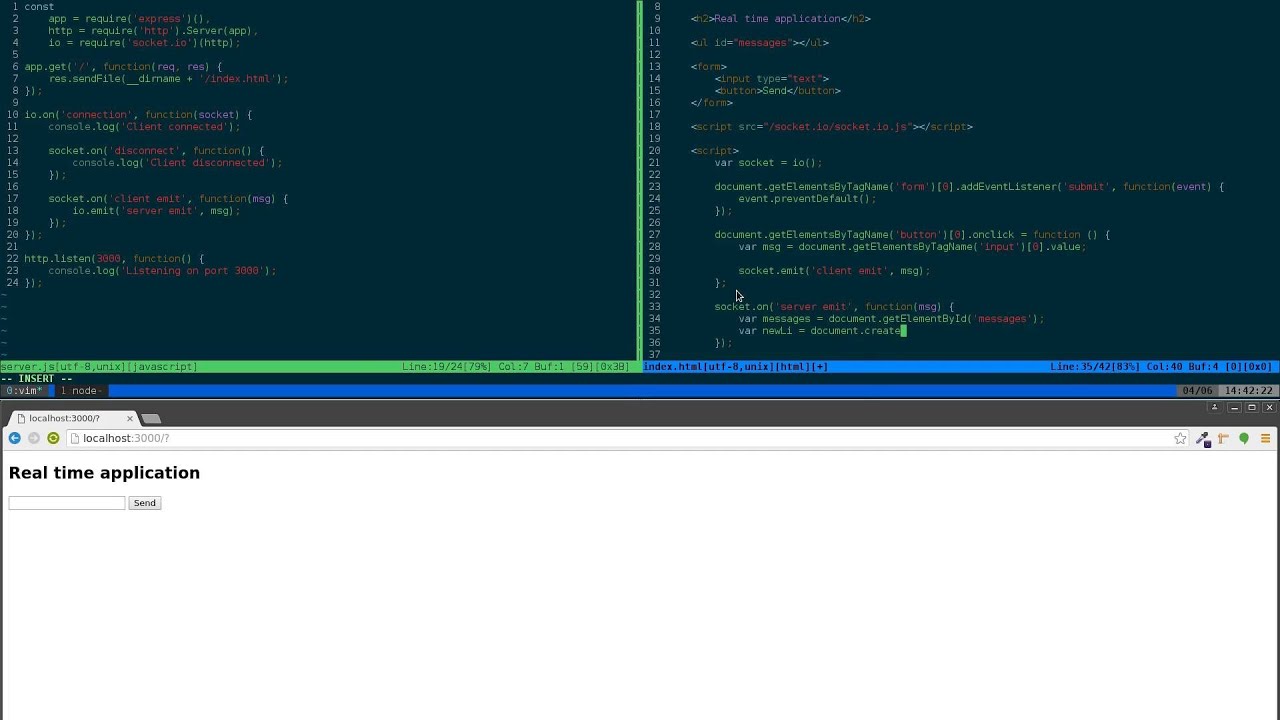The image size is (1280, 720).
Task: Click the browser user profile icon
Action: pos(1214,407)
